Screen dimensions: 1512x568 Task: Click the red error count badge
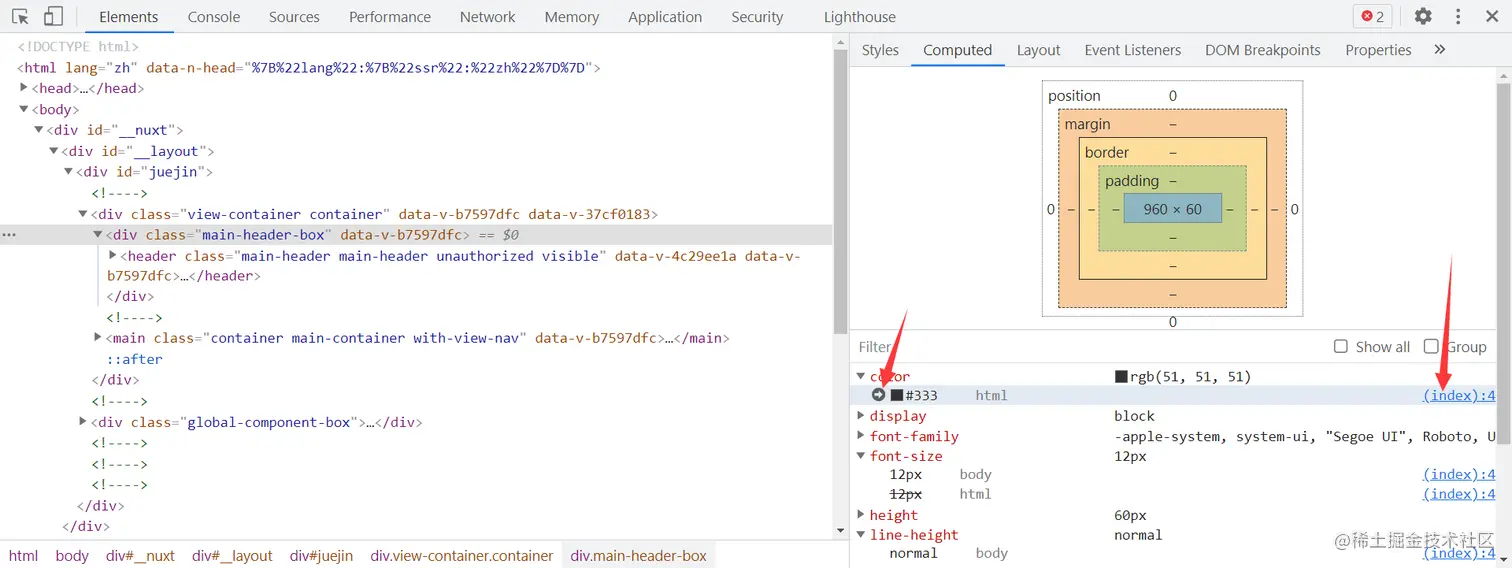tap(1372, 17)
